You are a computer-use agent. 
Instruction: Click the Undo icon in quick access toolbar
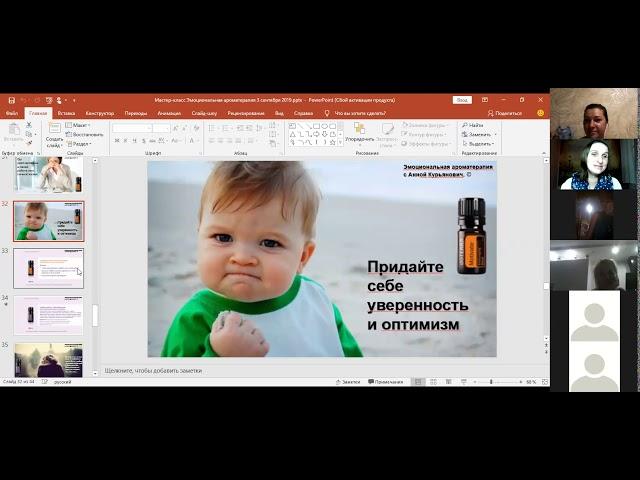[24, 100]
